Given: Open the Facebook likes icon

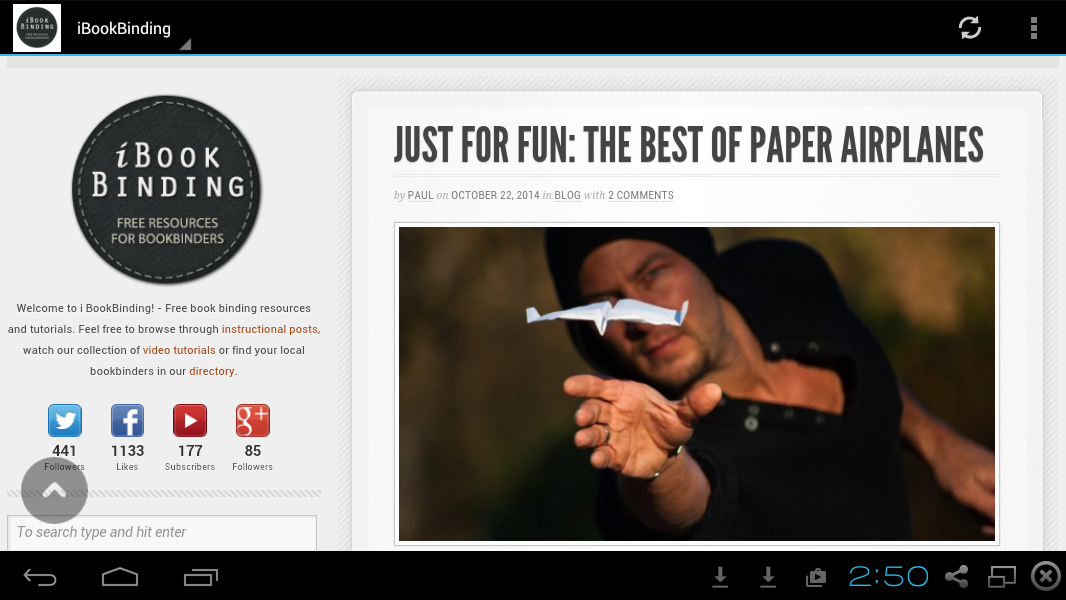Looking at the screenshot, I should click(x=127, y=421).
